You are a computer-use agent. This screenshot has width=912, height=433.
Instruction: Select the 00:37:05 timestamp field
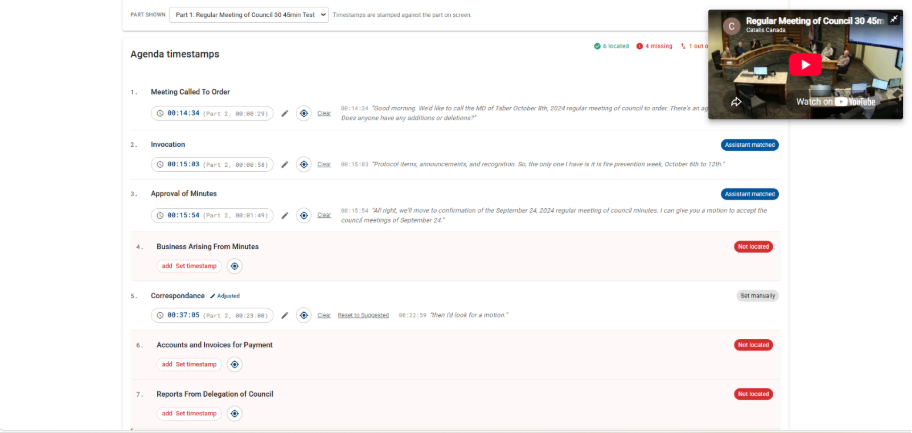[212, 315]
